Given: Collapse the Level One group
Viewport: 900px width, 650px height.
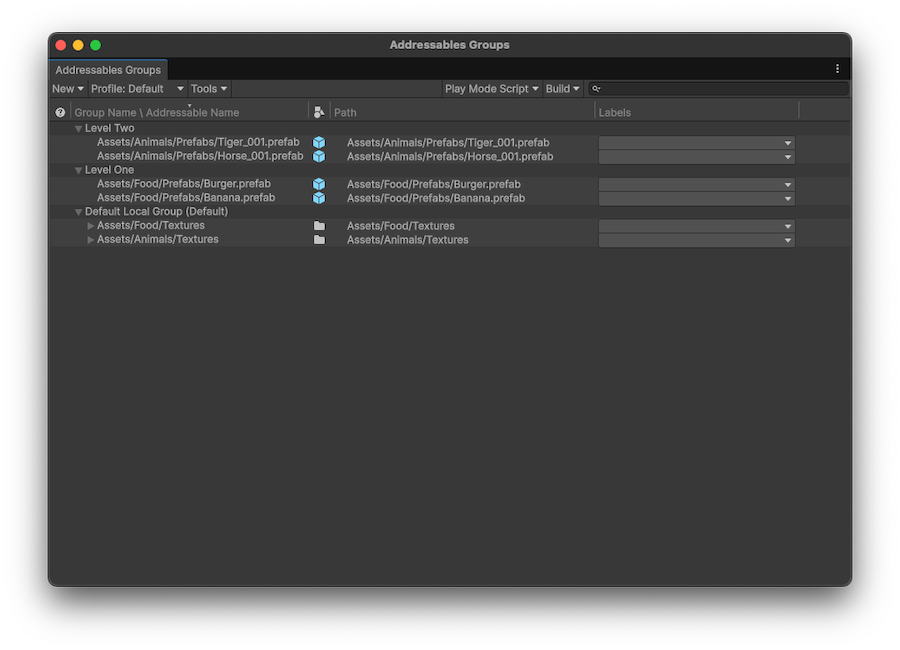Looking at the screenshot, I should (x=78, y=170).
